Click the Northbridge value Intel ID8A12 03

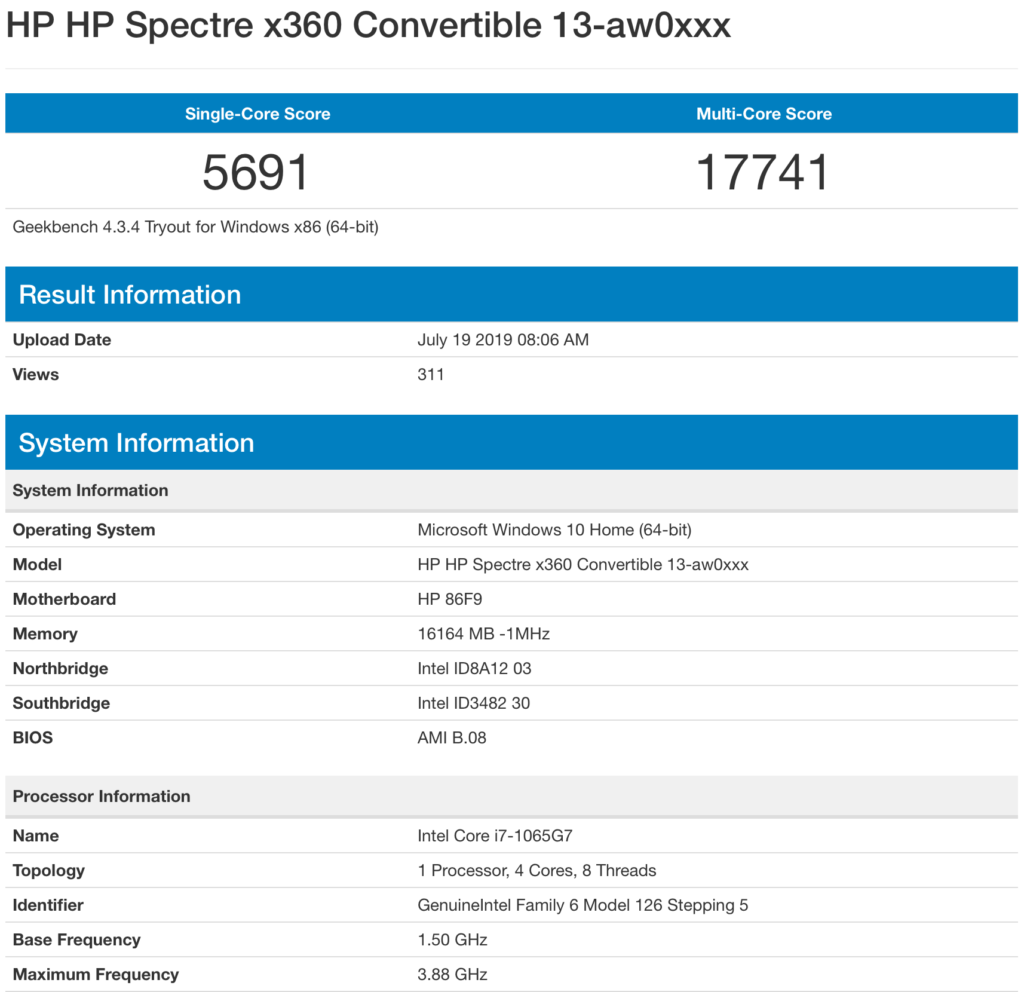pos(474,669)
